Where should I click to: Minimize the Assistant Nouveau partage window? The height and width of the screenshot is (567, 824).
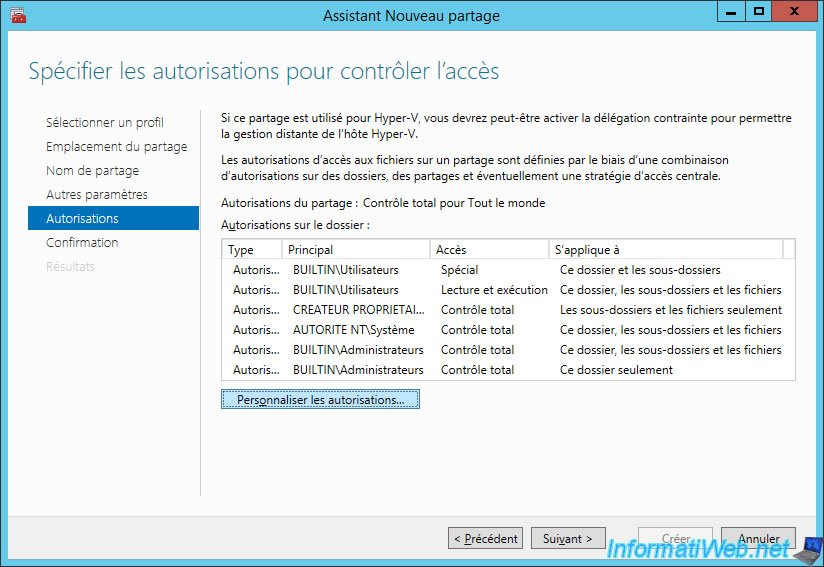(731, 12)
